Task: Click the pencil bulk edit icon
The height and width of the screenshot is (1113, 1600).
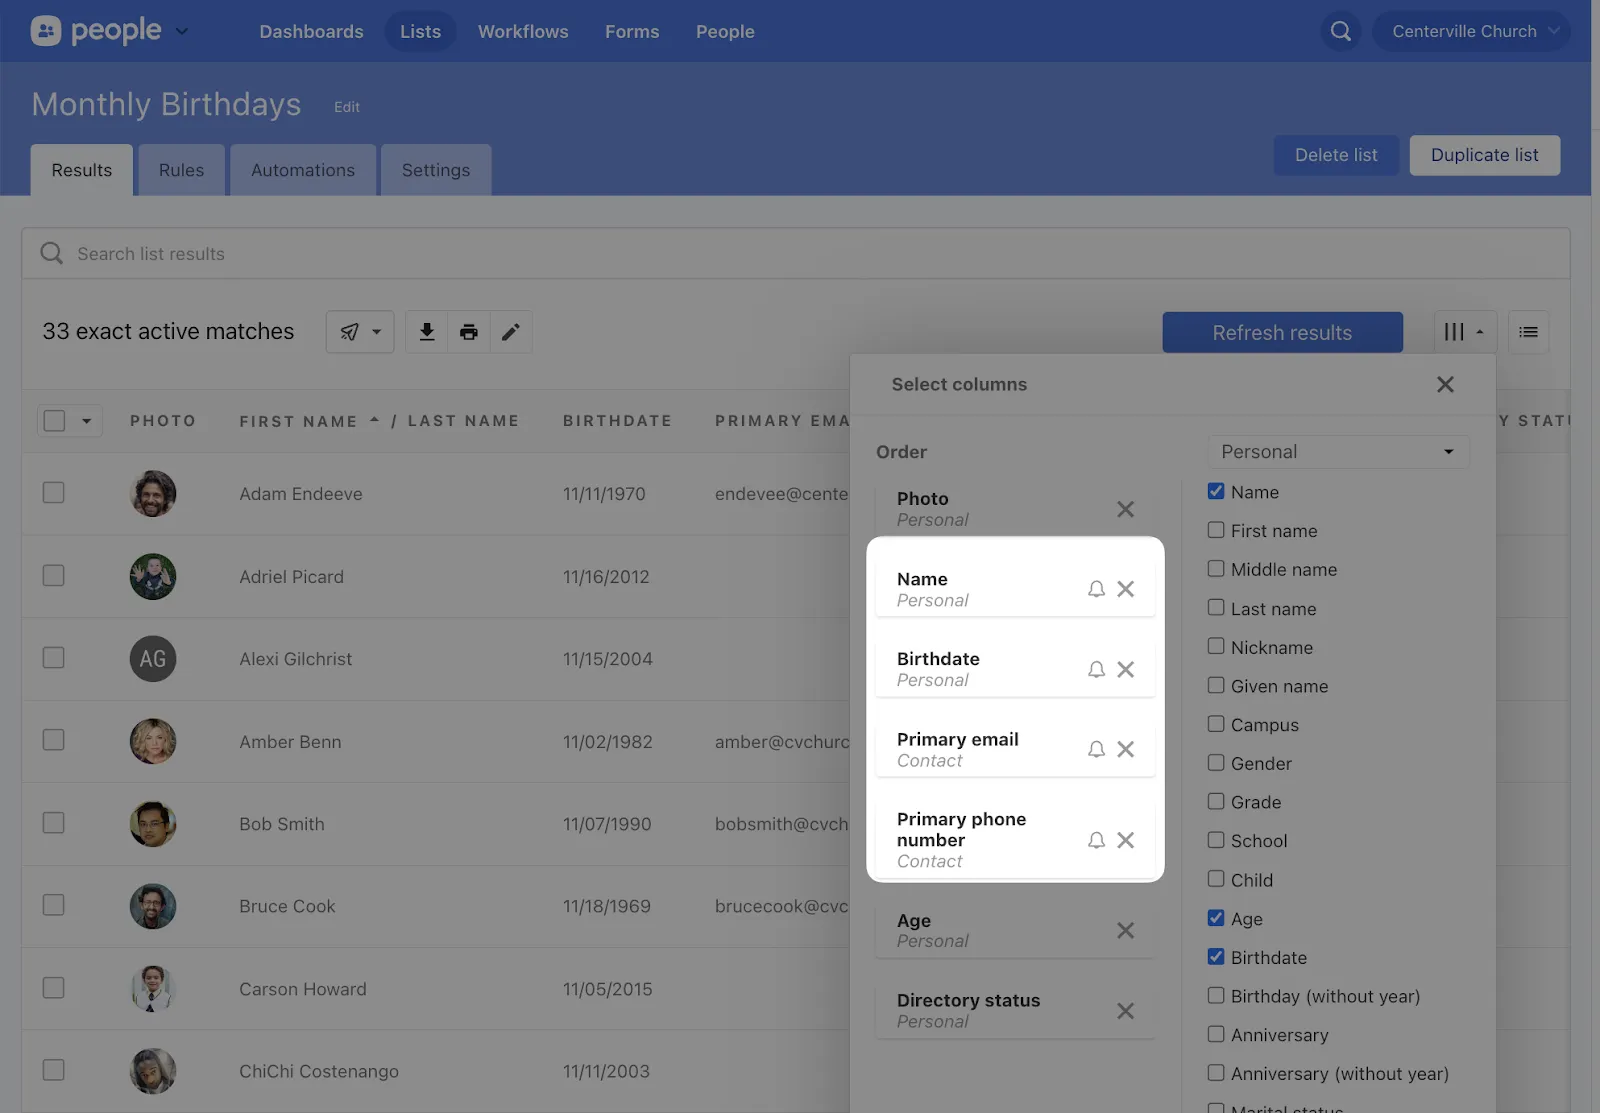Action: pos(511,332)
